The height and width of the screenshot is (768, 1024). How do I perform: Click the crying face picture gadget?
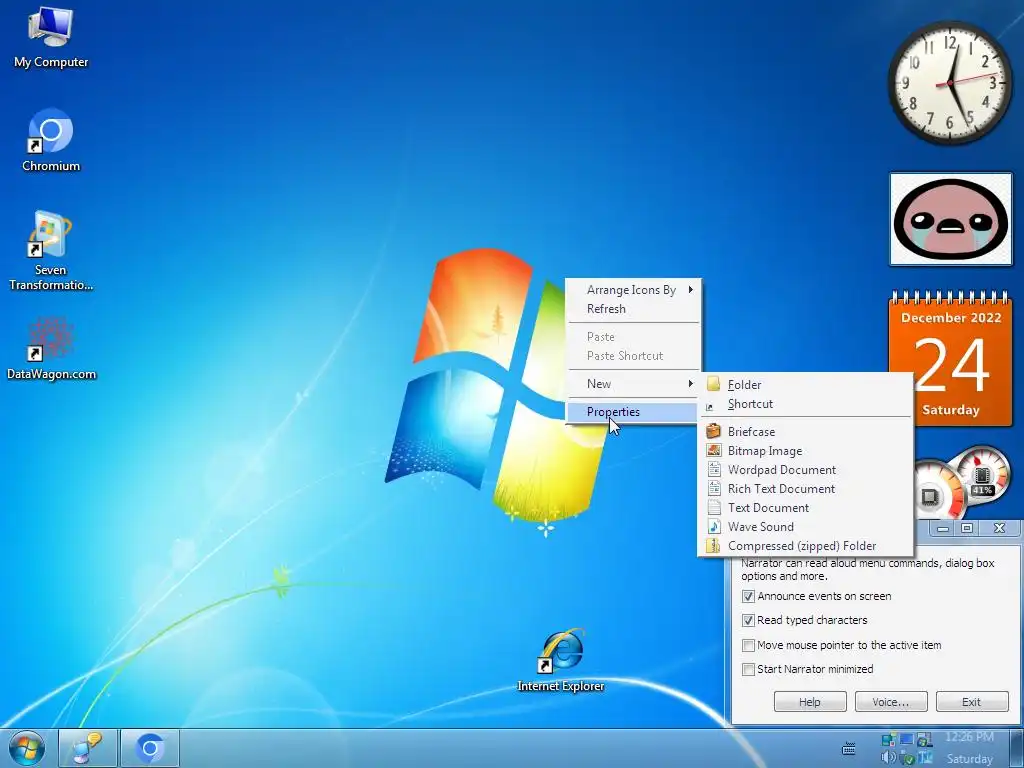point(950,219)
